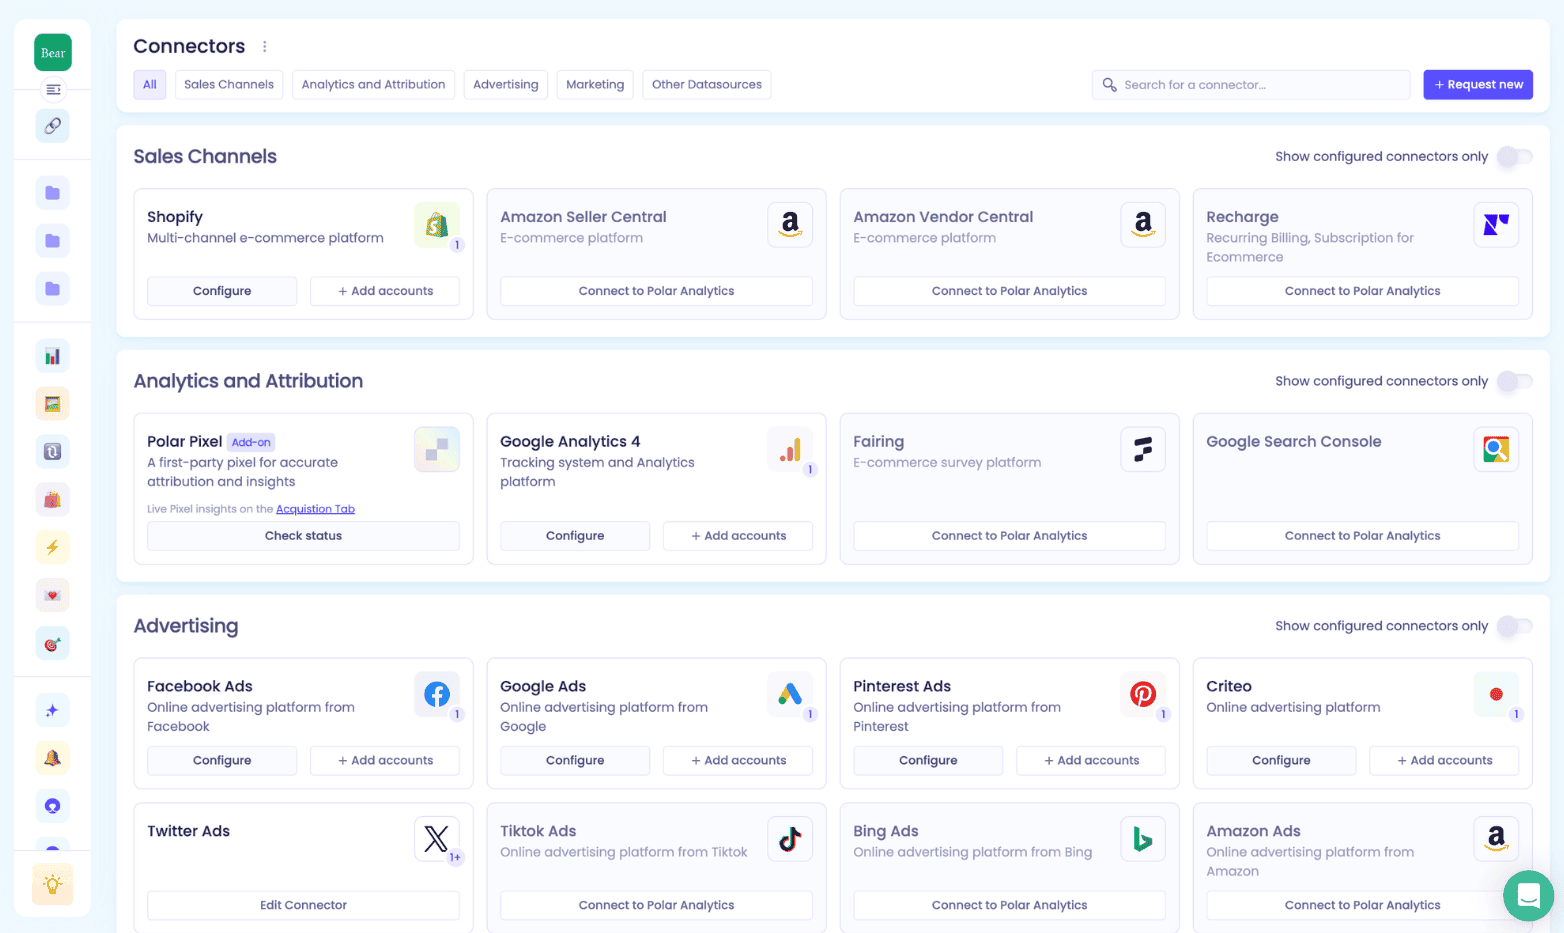Click the Fairing logo icon
Viewport: 1564px width, 933px height.
1143,450
